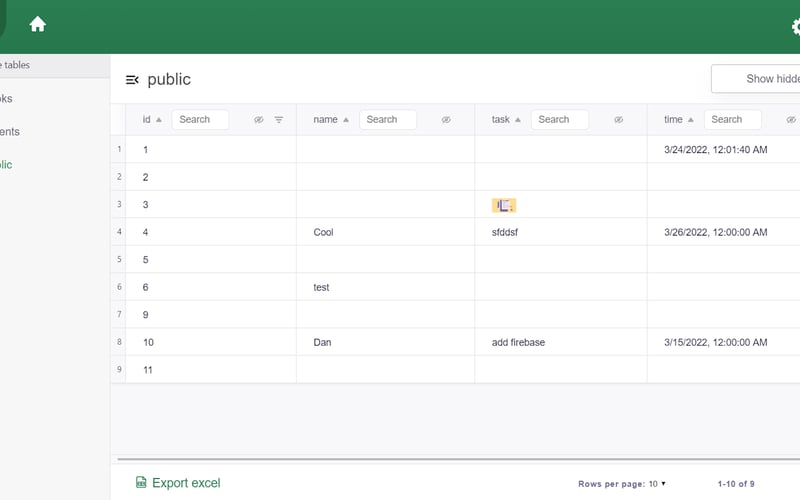Click the '1-10 of 9' pagination text

coord(736,484)
